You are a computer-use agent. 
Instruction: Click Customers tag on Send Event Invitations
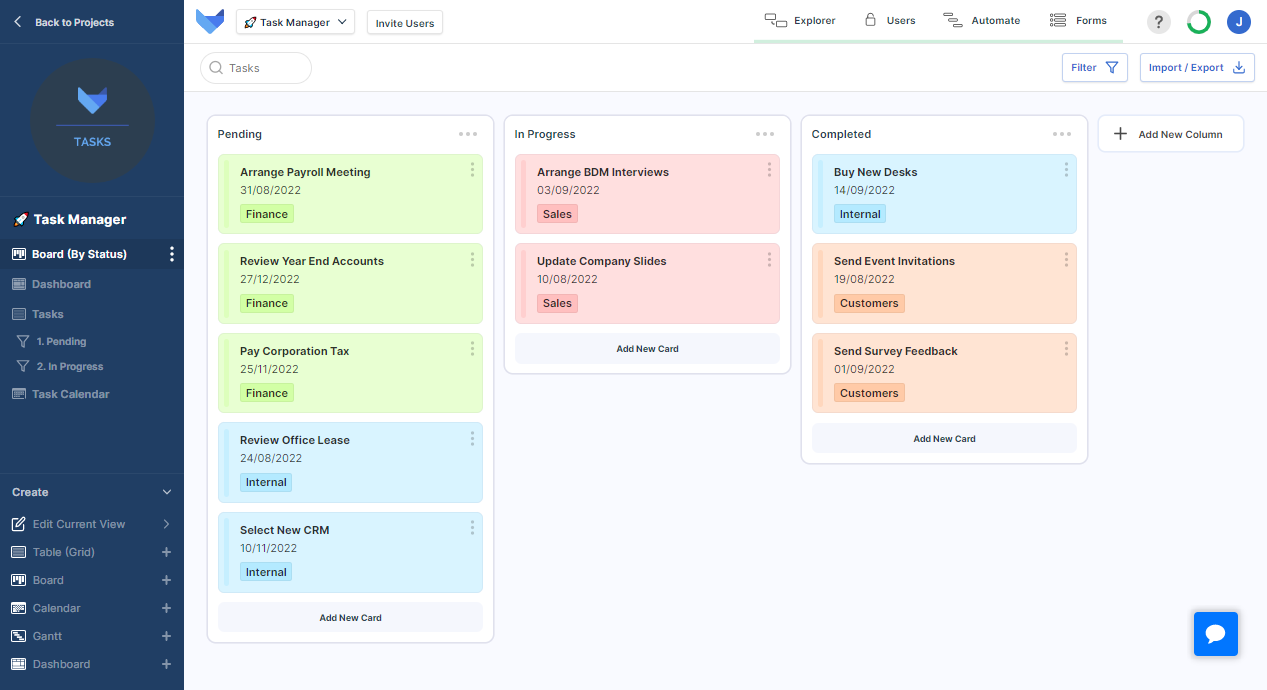pos(869,303)
